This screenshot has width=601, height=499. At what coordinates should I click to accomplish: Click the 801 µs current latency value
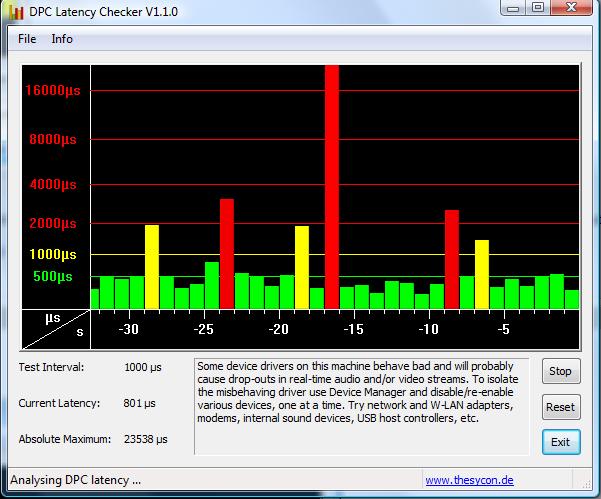coord(140,403)
